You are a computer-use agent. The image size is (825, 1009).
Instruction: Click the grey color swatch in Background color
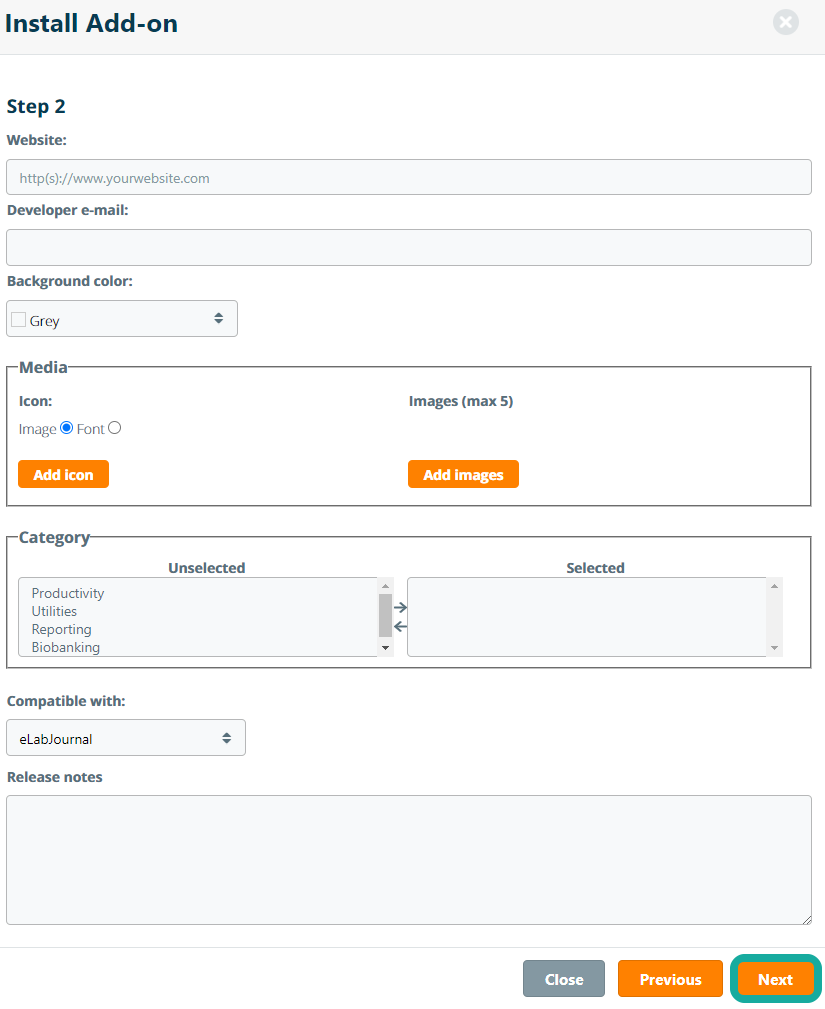[19, 320]
